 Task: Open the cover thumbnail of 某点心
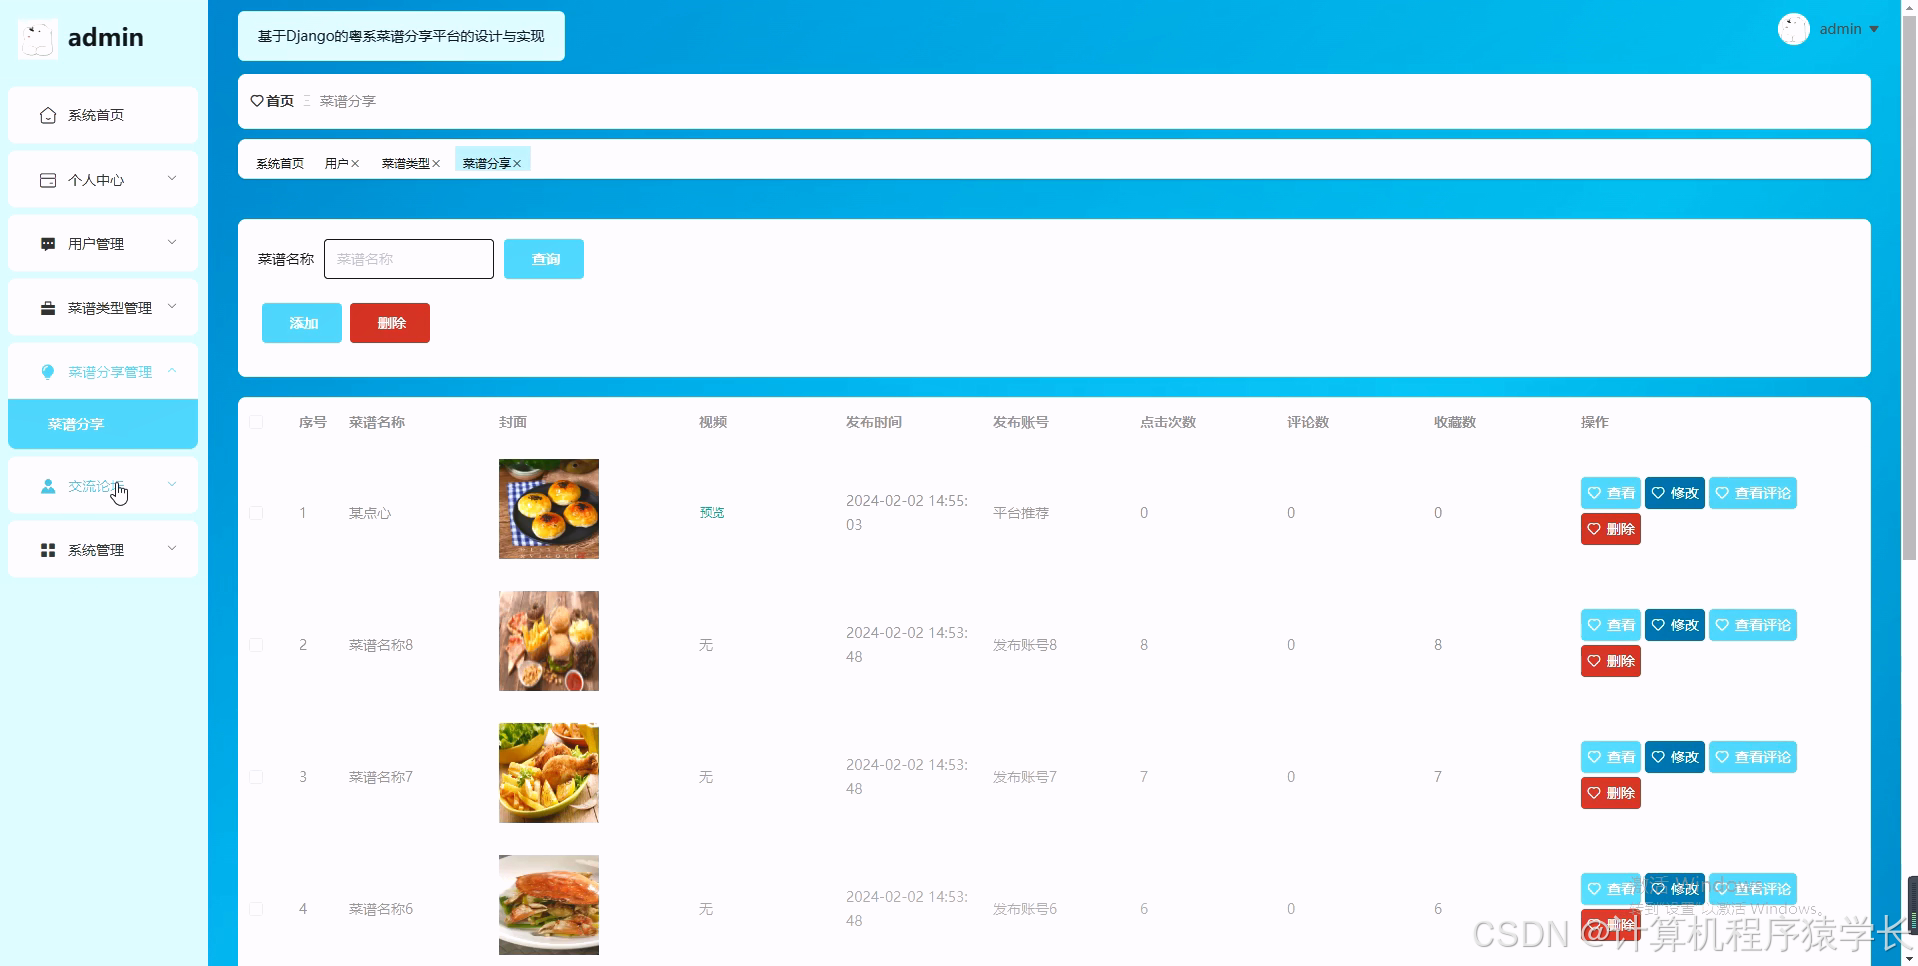pyautogui.click(x=549, y=509)
